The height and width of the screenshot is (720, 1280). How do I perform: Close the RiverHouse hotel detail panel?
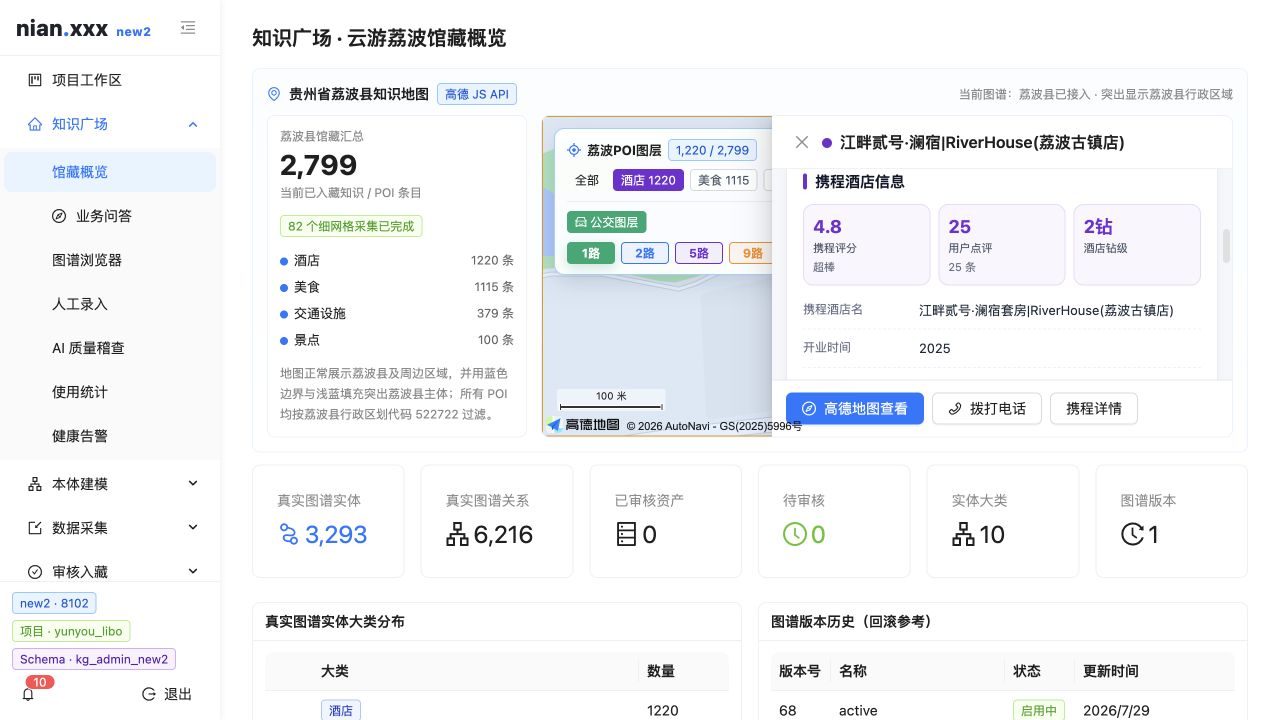coord(802,142)
